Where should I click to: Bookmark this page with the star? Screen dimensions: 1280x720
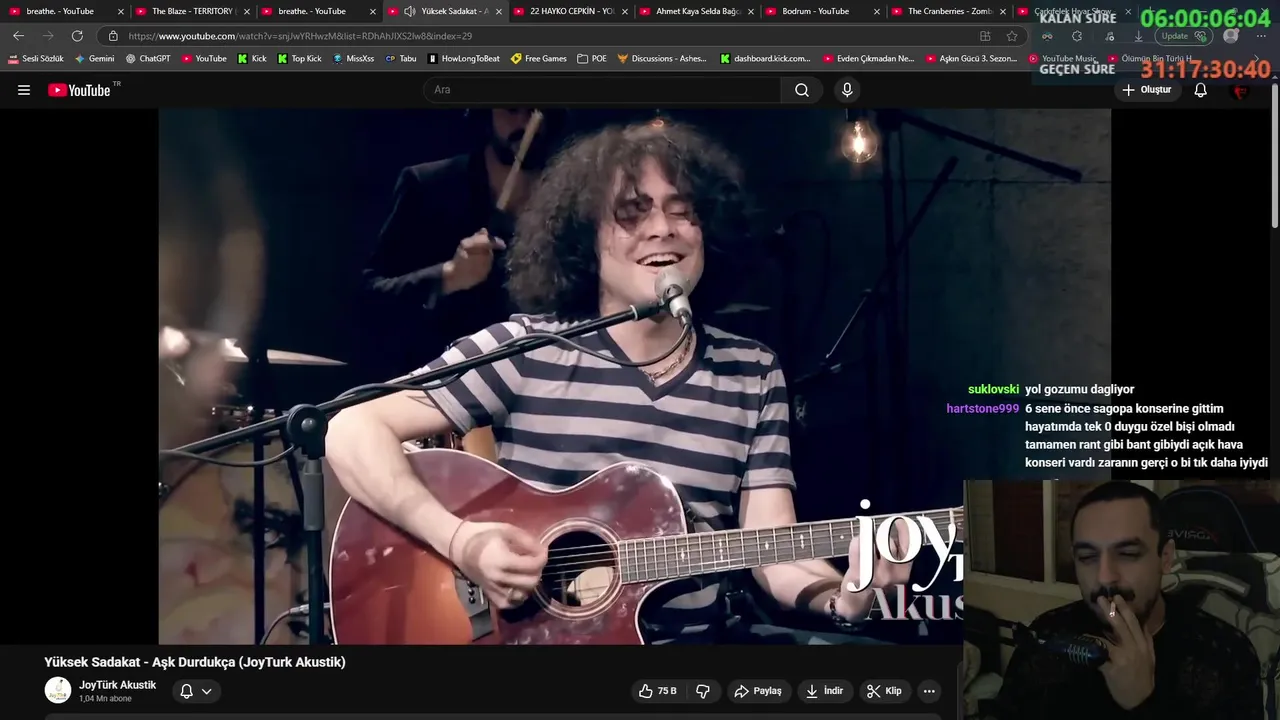(x=1012, y=36)
